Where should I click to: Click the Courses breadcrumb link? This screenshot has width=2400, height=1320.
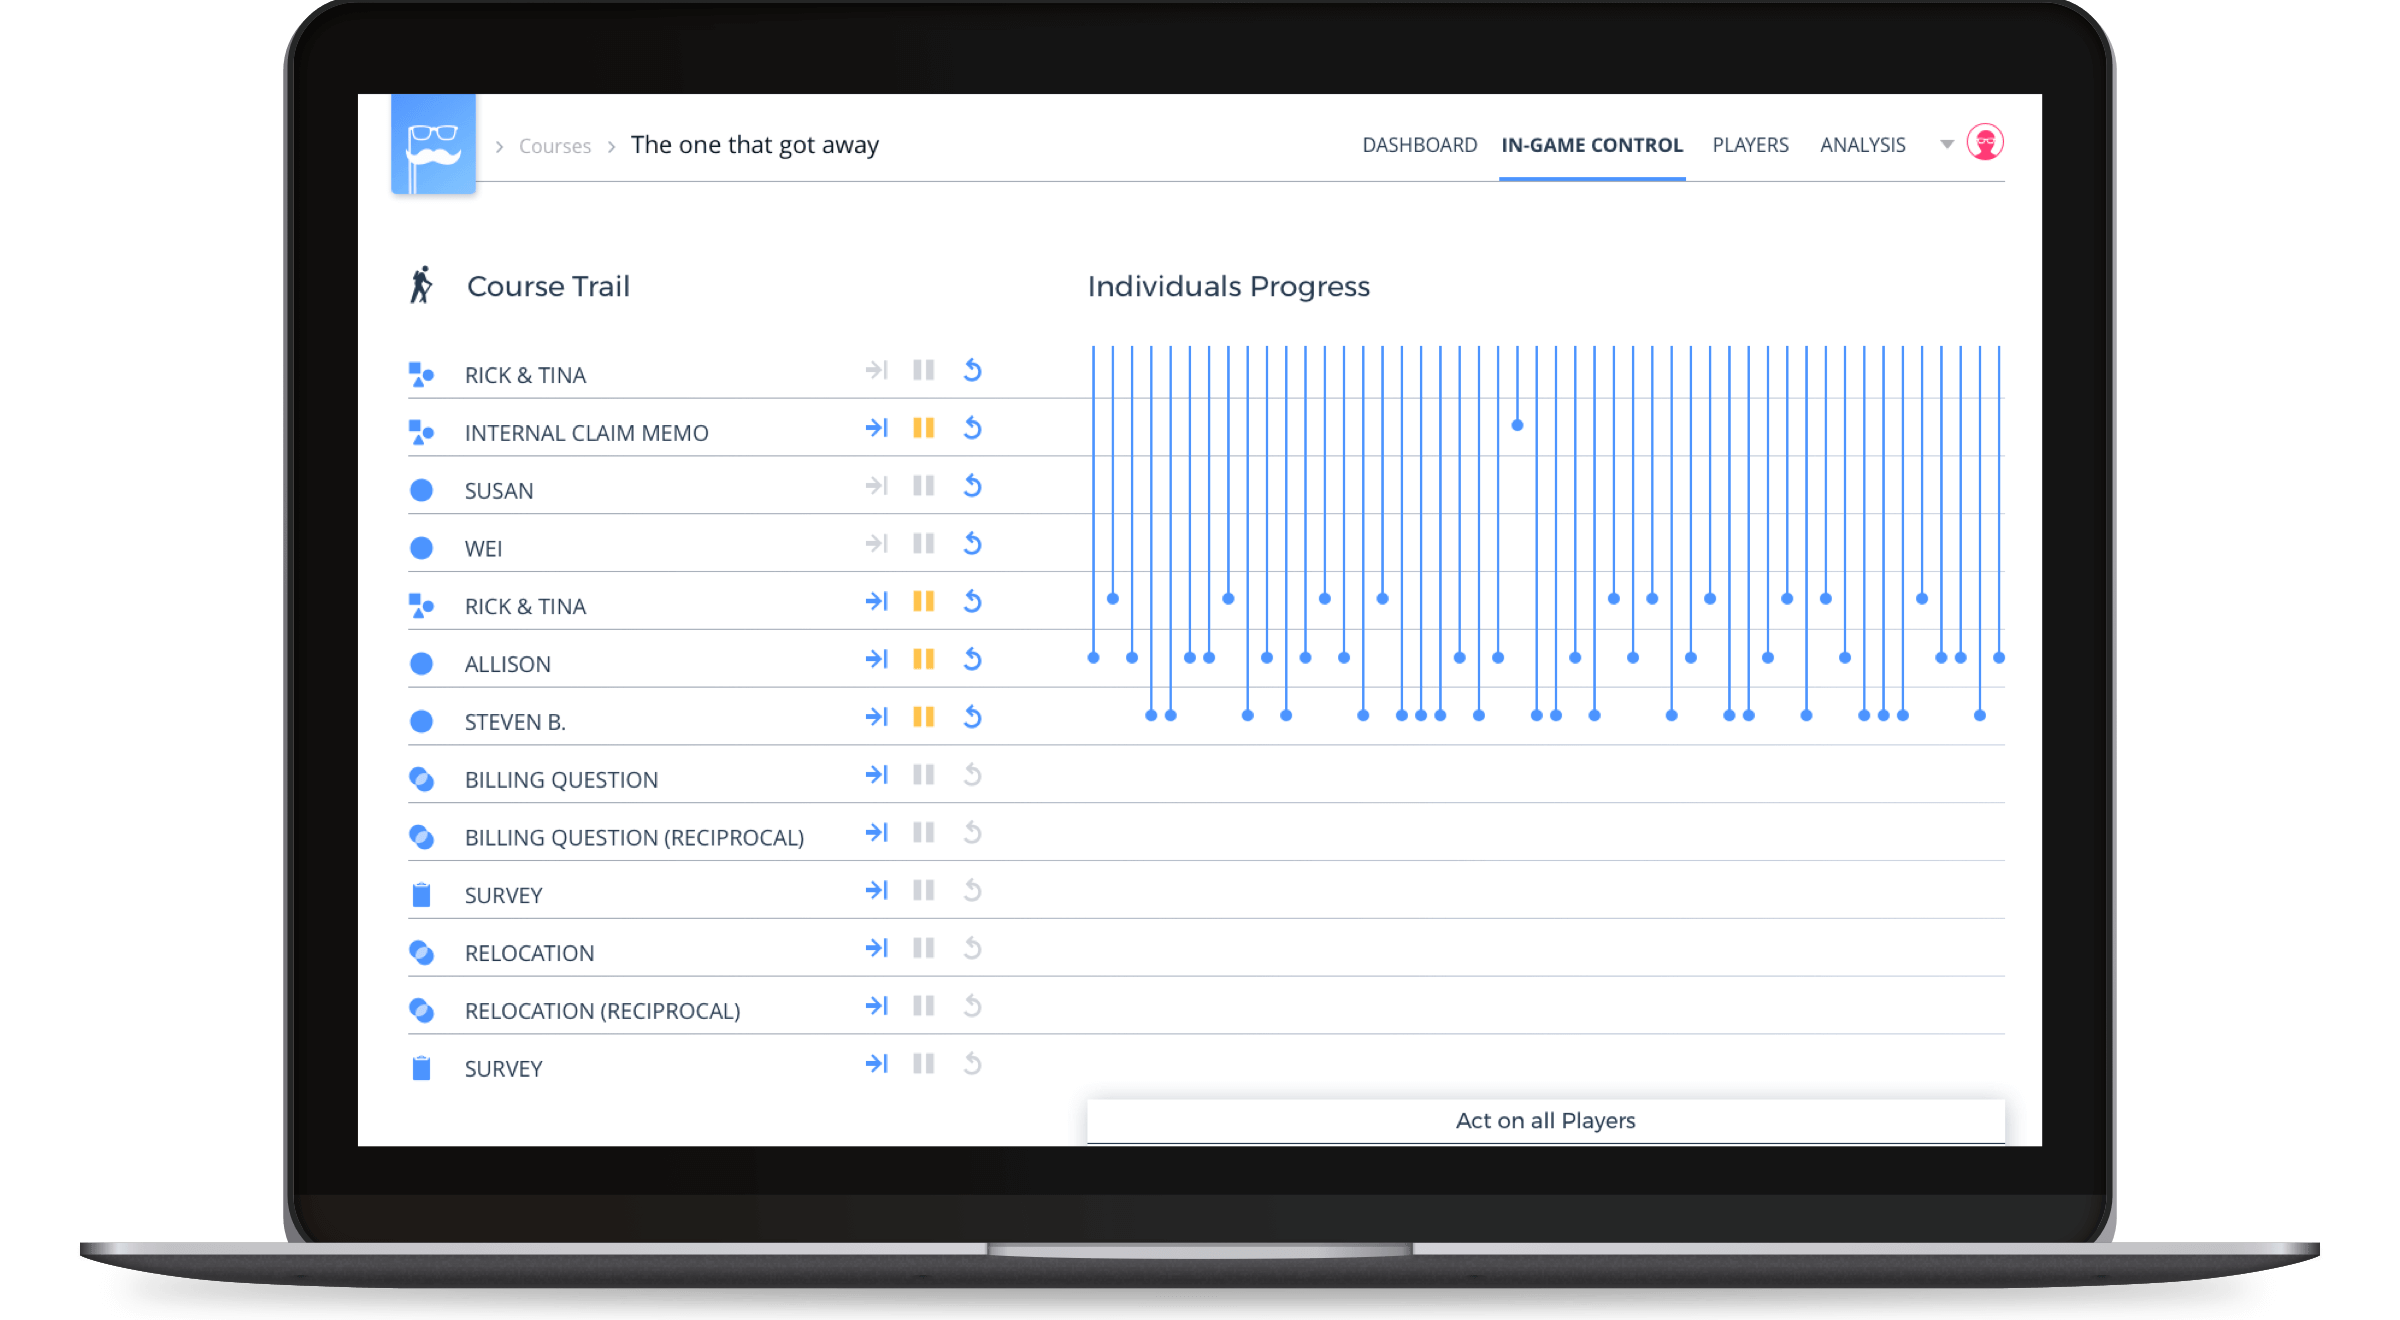[x=555, y=146]
